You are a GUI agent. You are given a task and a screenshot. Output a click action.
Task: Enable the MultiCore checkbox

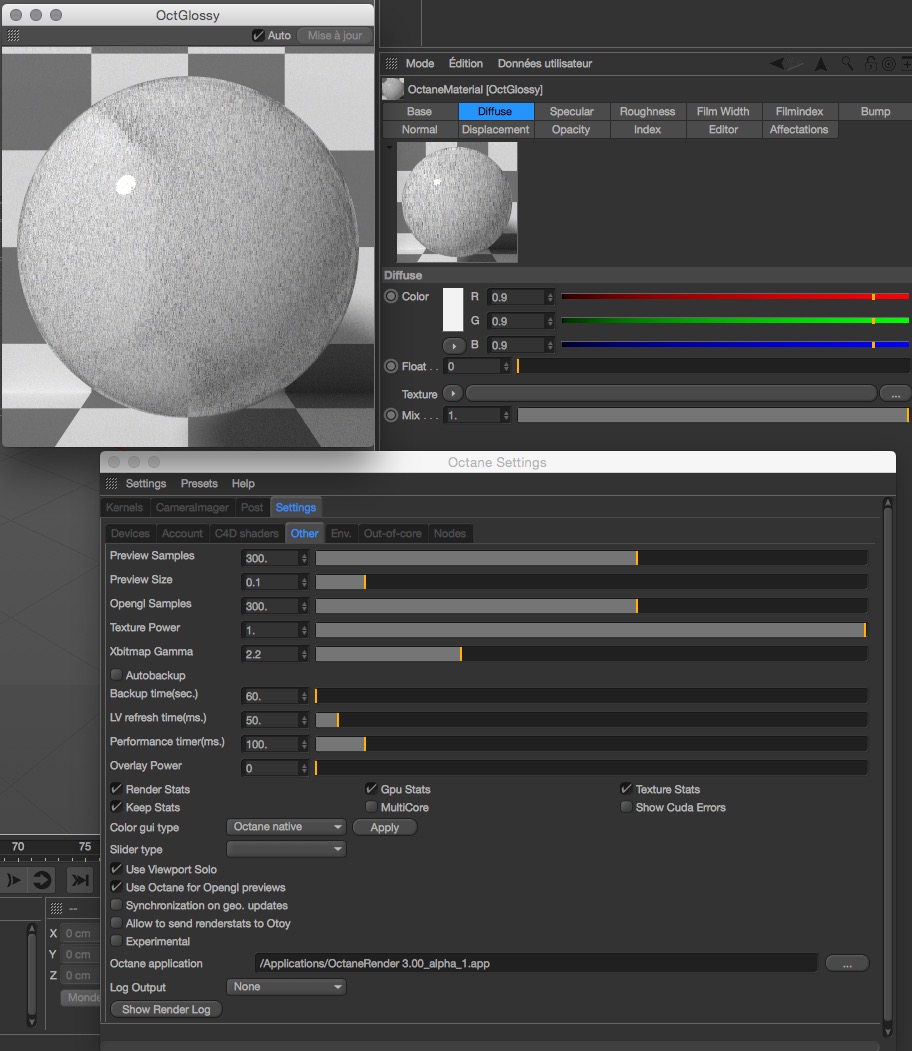371,807
